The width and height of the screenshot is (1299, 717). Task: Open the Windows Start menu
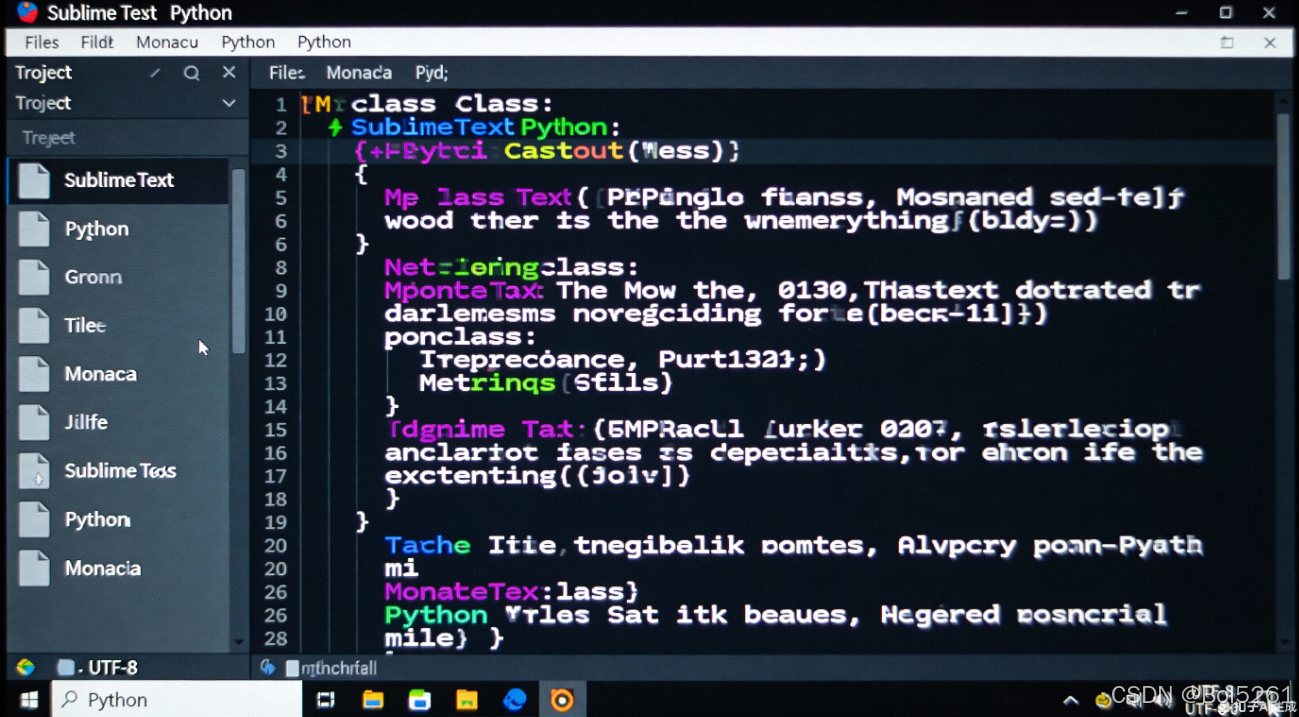[x=28, y=700]
